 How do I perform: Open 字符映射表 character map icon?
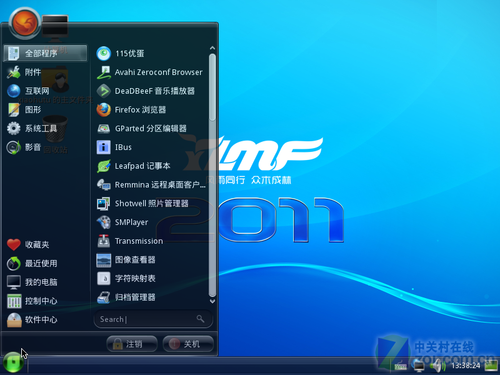tap(104, 279)
